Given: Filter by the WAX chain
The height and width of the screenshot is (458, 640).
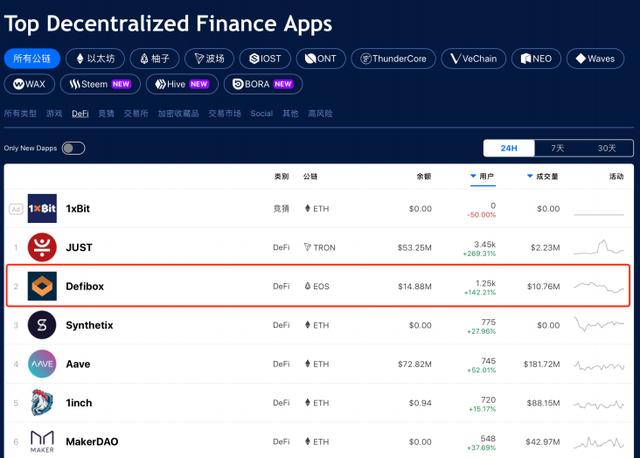Looking at the screenshot, I should click(29, 84).
